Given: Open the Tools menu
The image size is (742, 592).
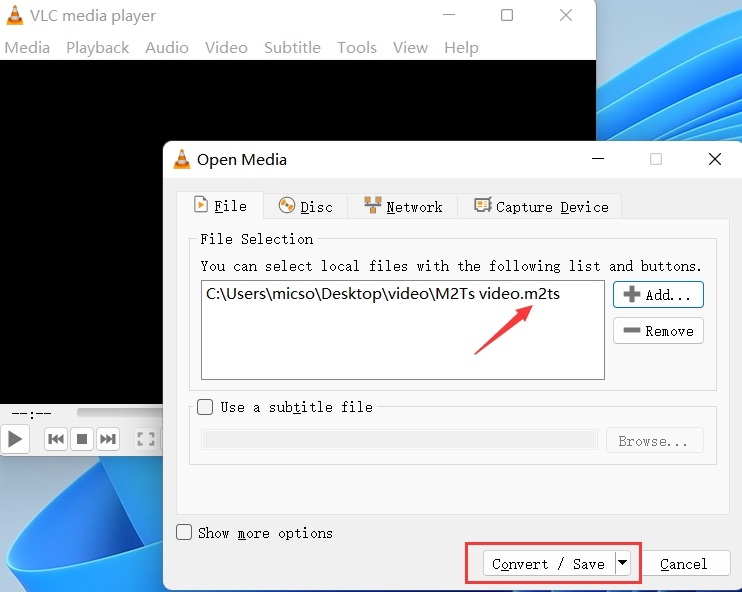Looking at the screenshot, I should tap(357, 48).
